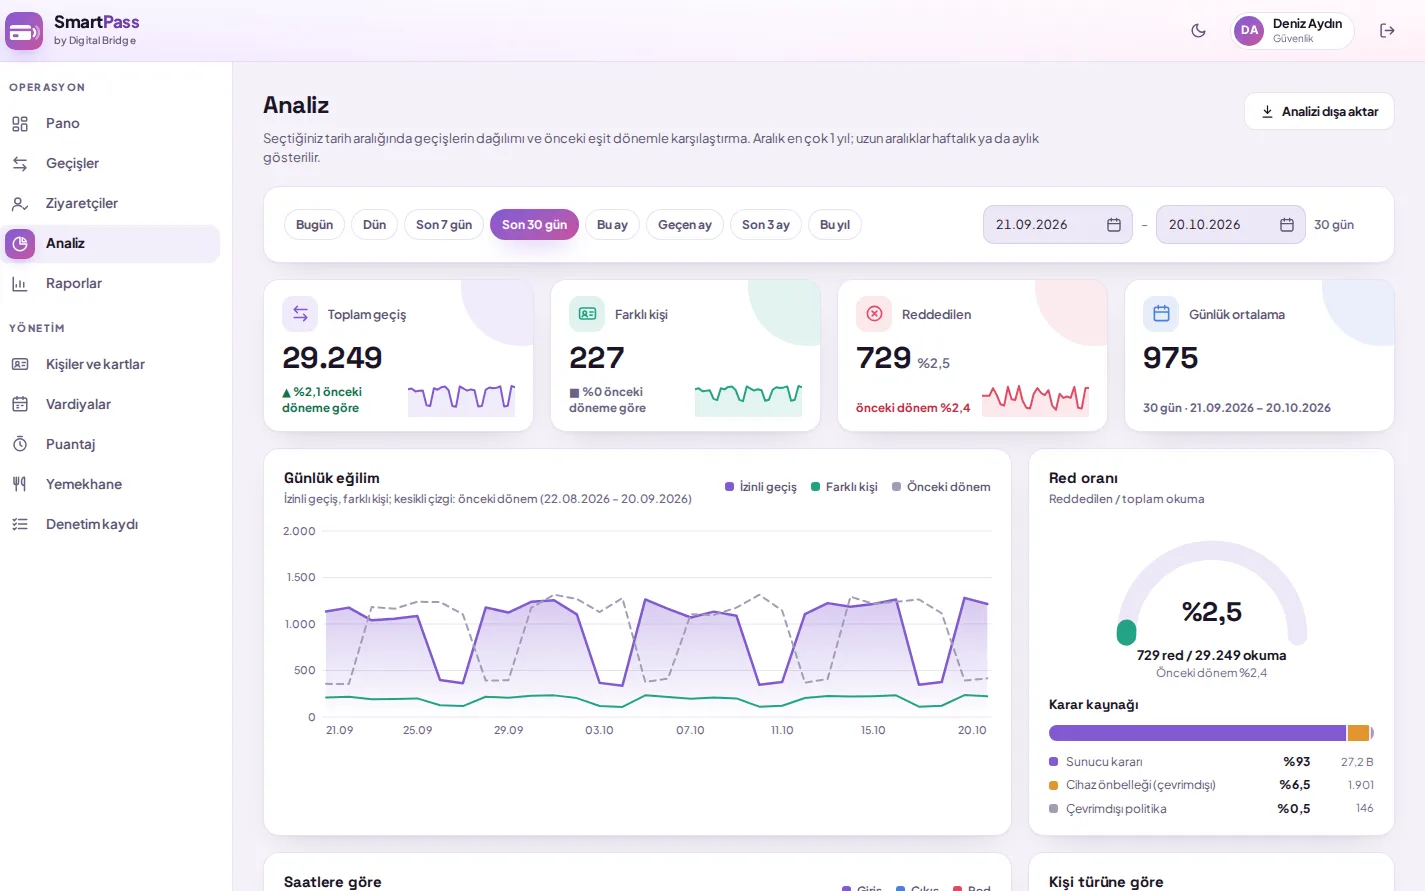The height and width of the screenshot is (891, 1425).
Task: Click the Karar kaynağı progress bar
Action: 1211,733
